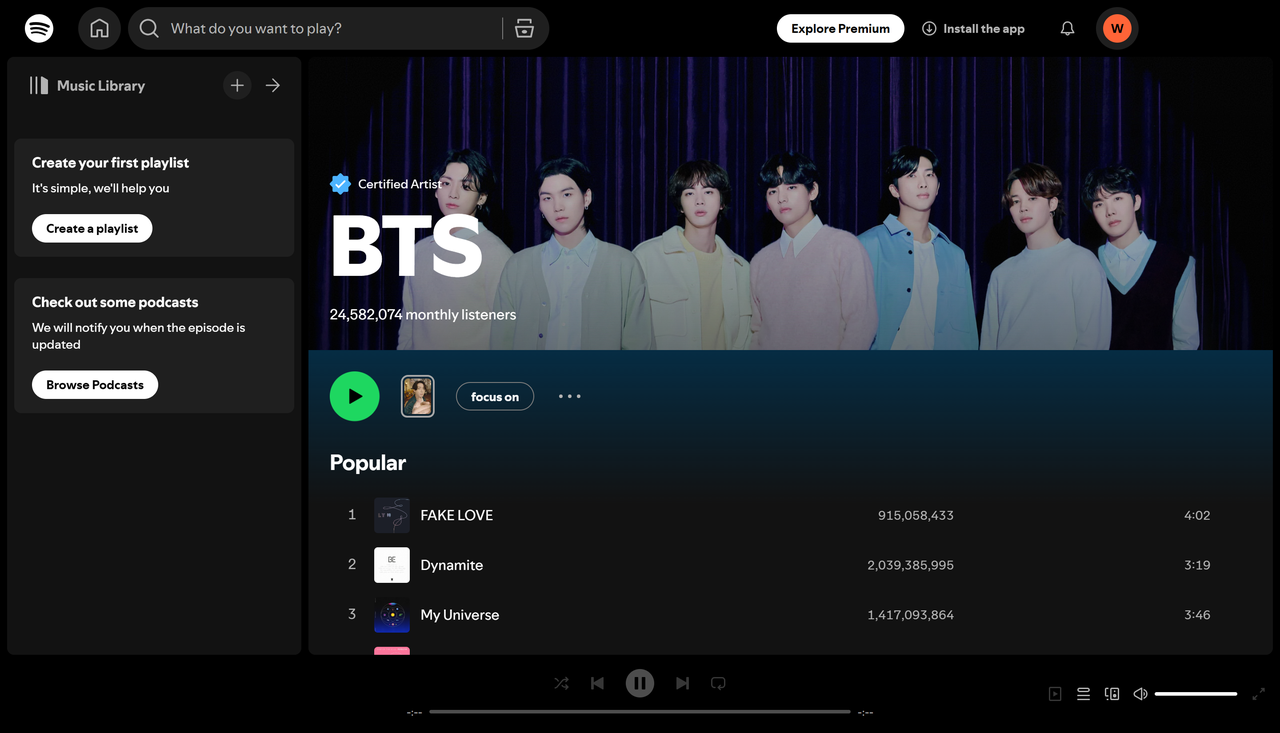Viewport: 1280px width, 733px height.
Task: Skip to the next track
Action: 682,683
